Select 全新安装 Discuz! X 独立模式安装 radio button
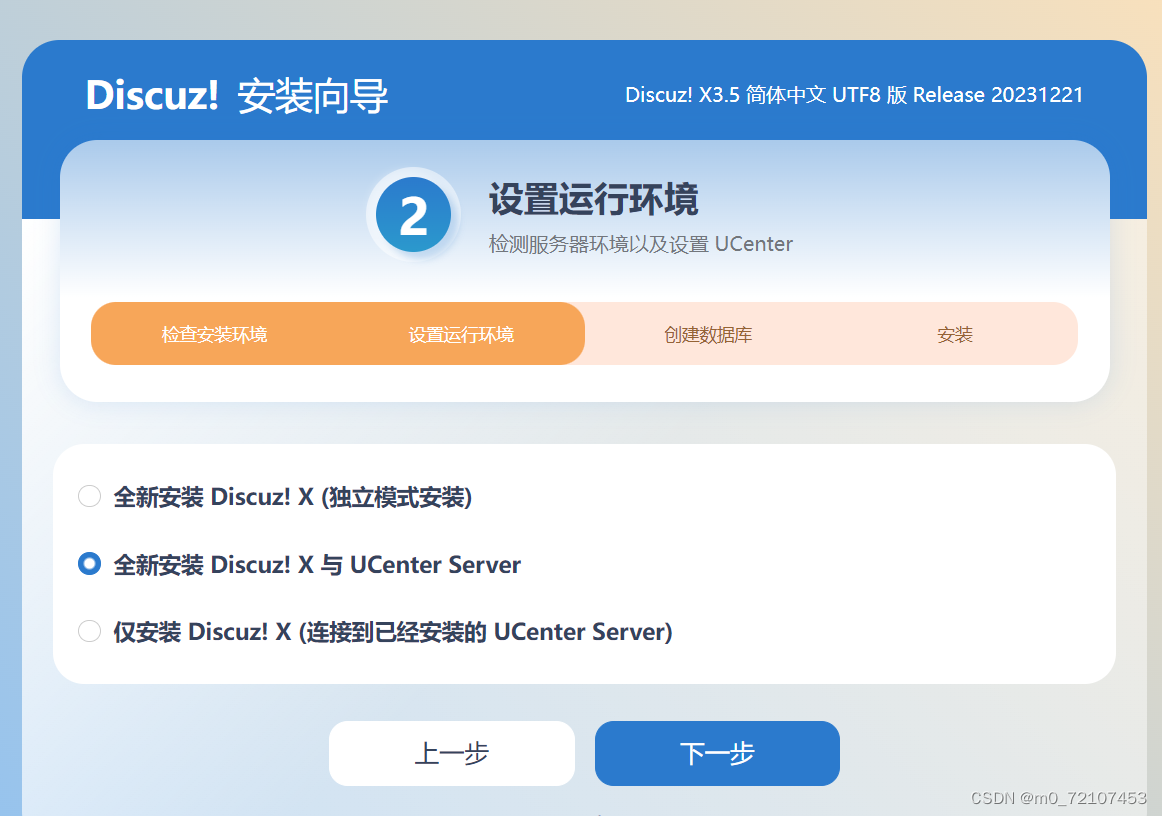Viewport: 1162px width, 816px height. (90, 496)
